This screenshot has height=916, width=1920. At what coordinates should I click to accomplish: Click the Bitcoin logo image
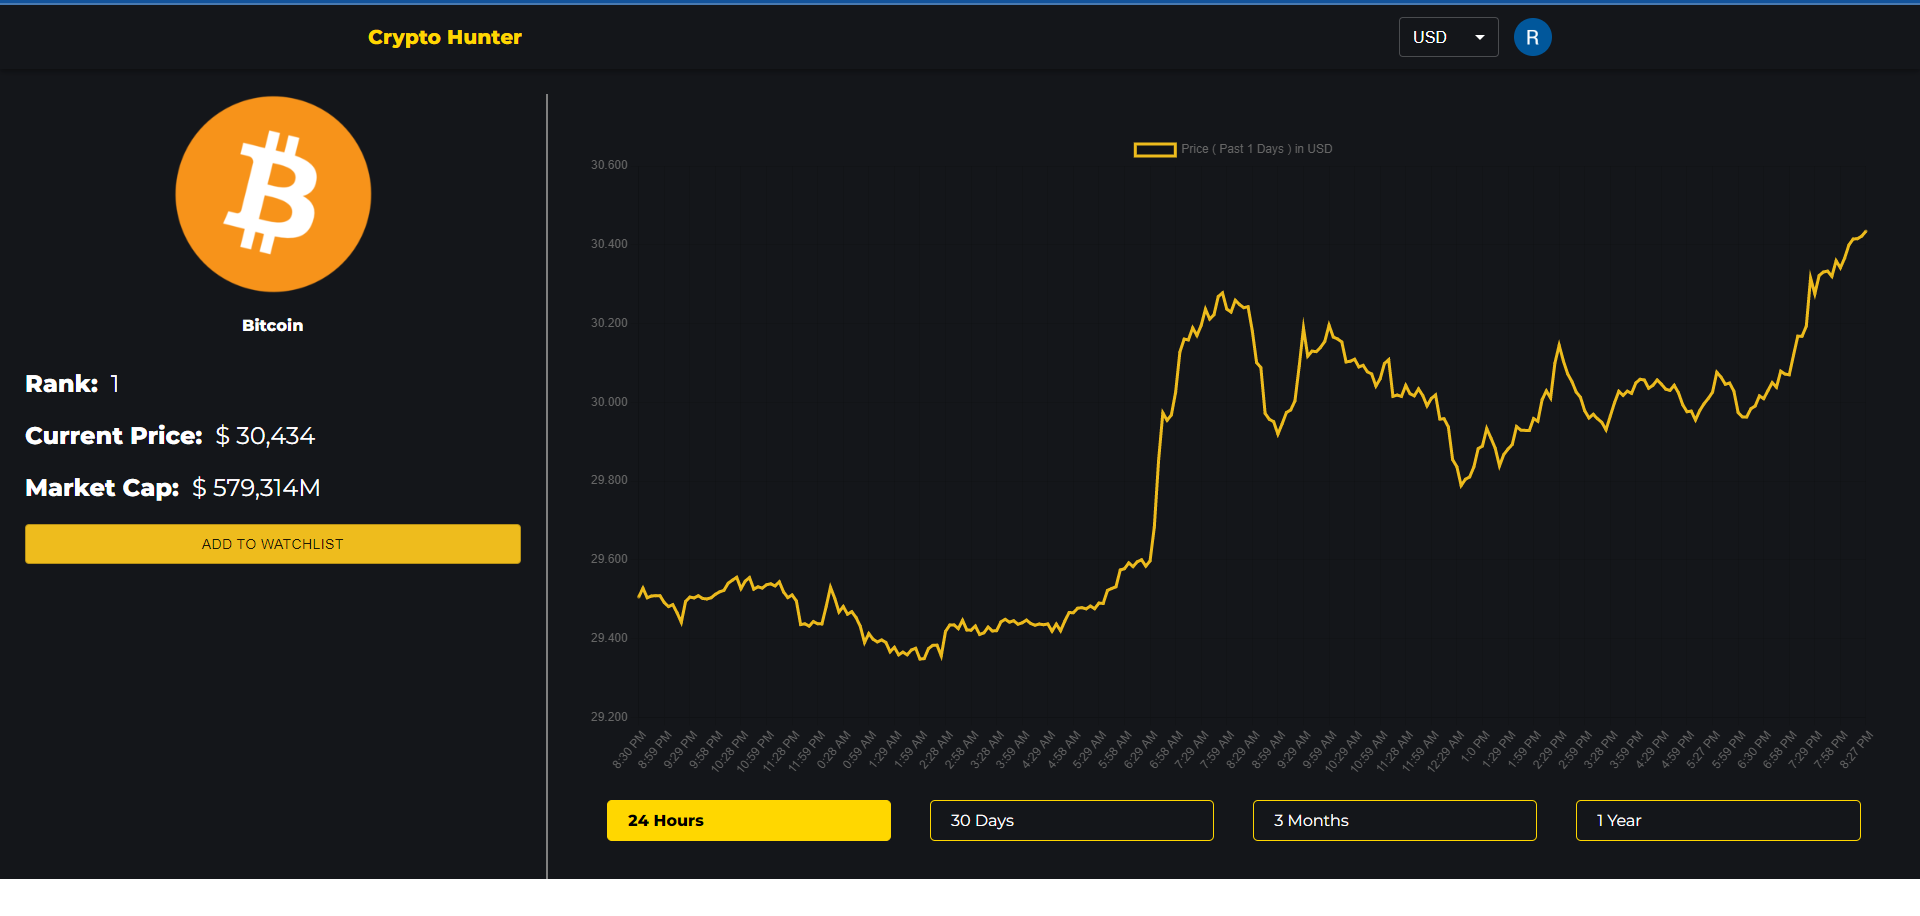(x=273, y=194)
